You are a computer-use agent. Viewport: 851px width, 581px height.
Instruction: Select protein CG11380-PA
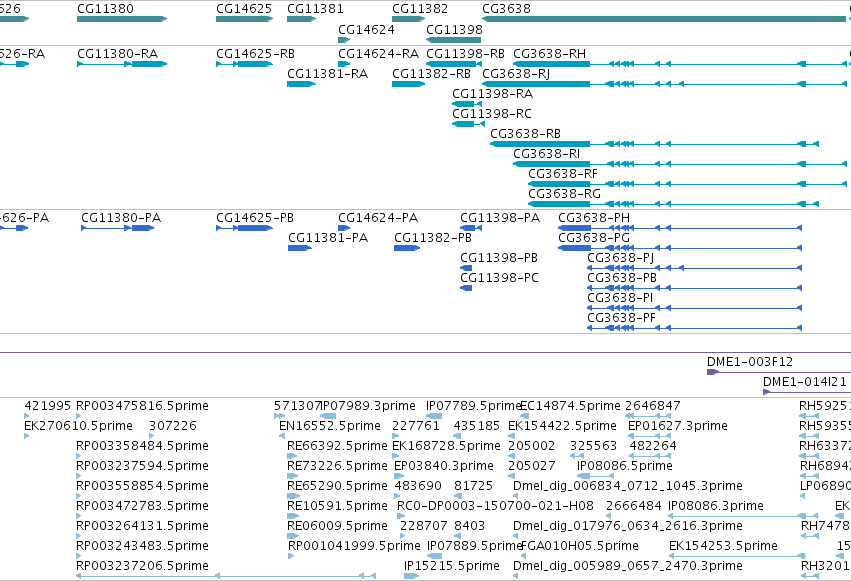pos(118,228)
